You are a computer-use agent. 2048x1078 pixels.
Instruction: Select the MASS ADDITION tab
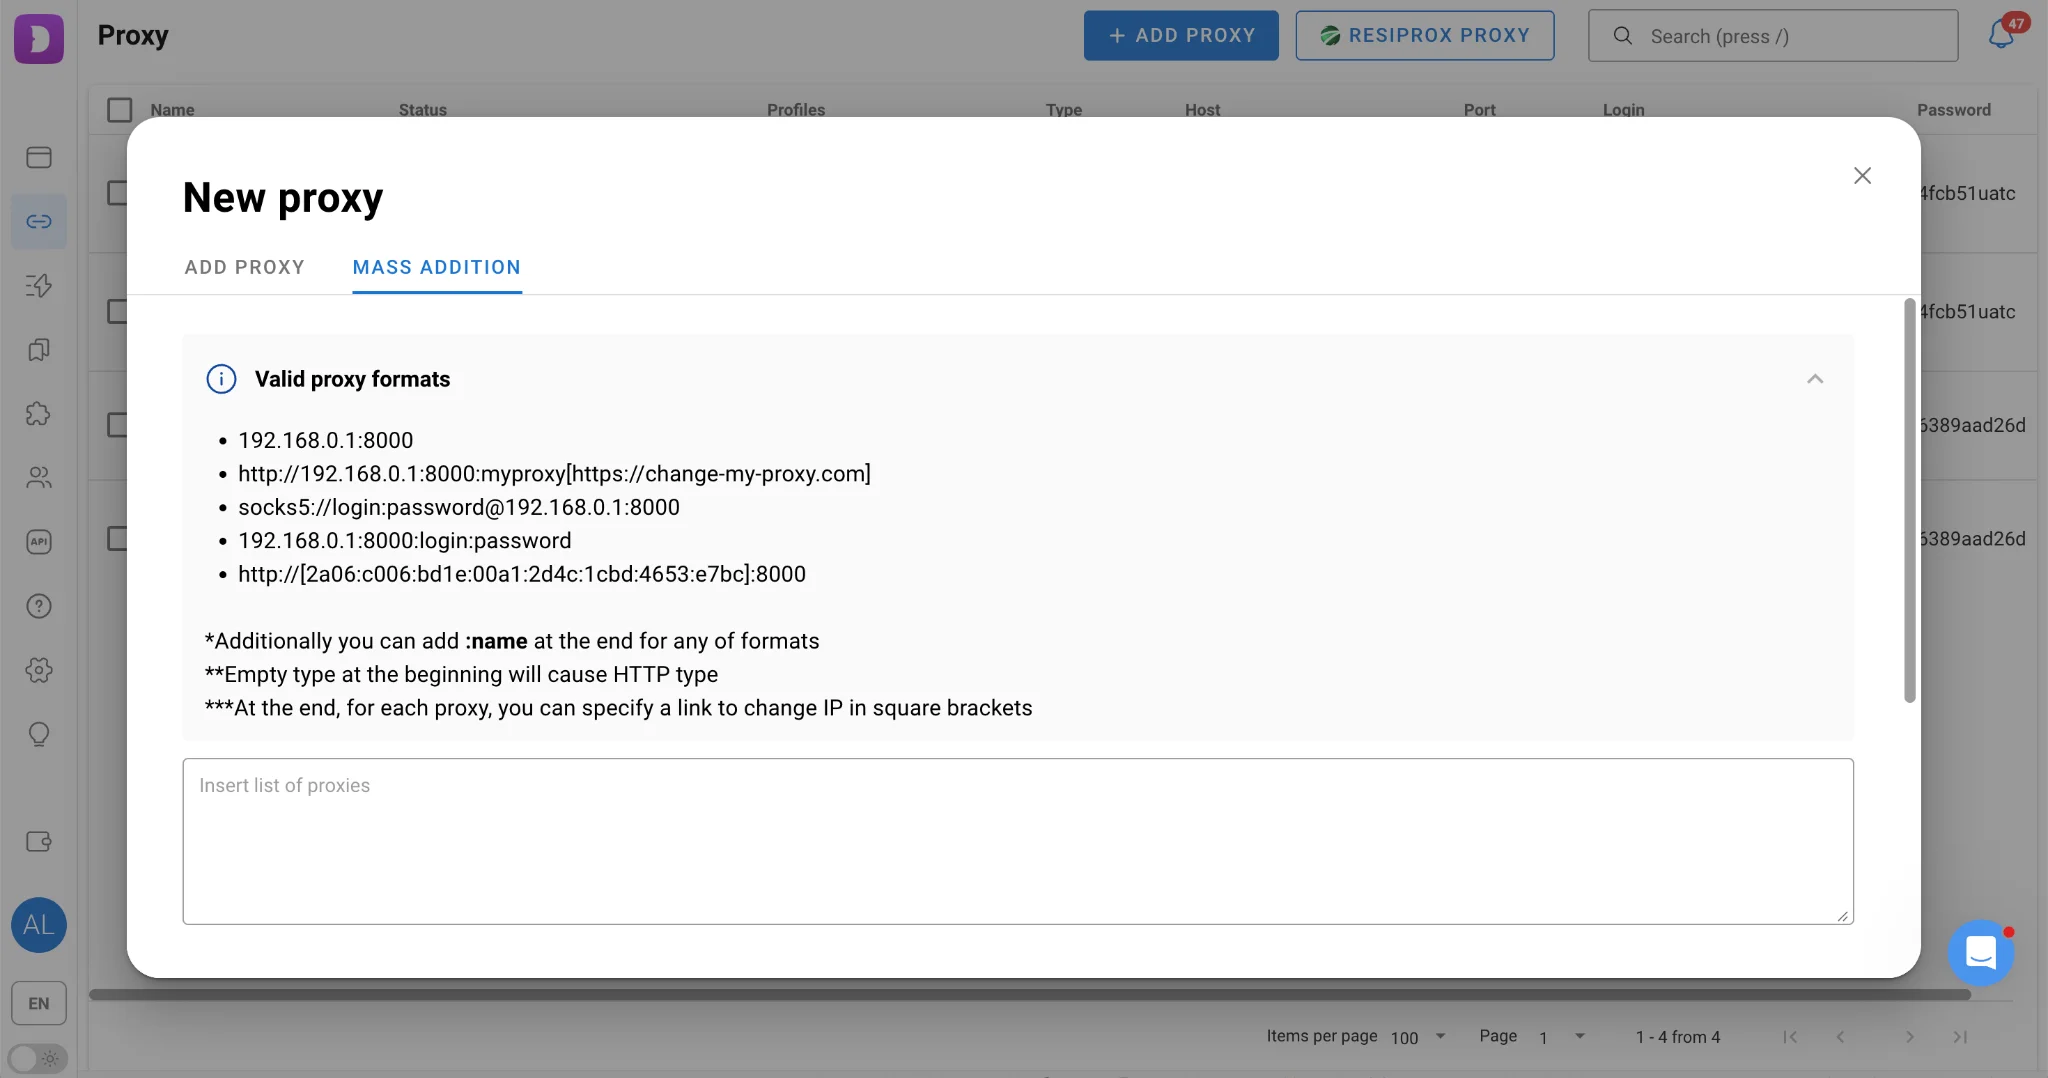click(436, 267)
